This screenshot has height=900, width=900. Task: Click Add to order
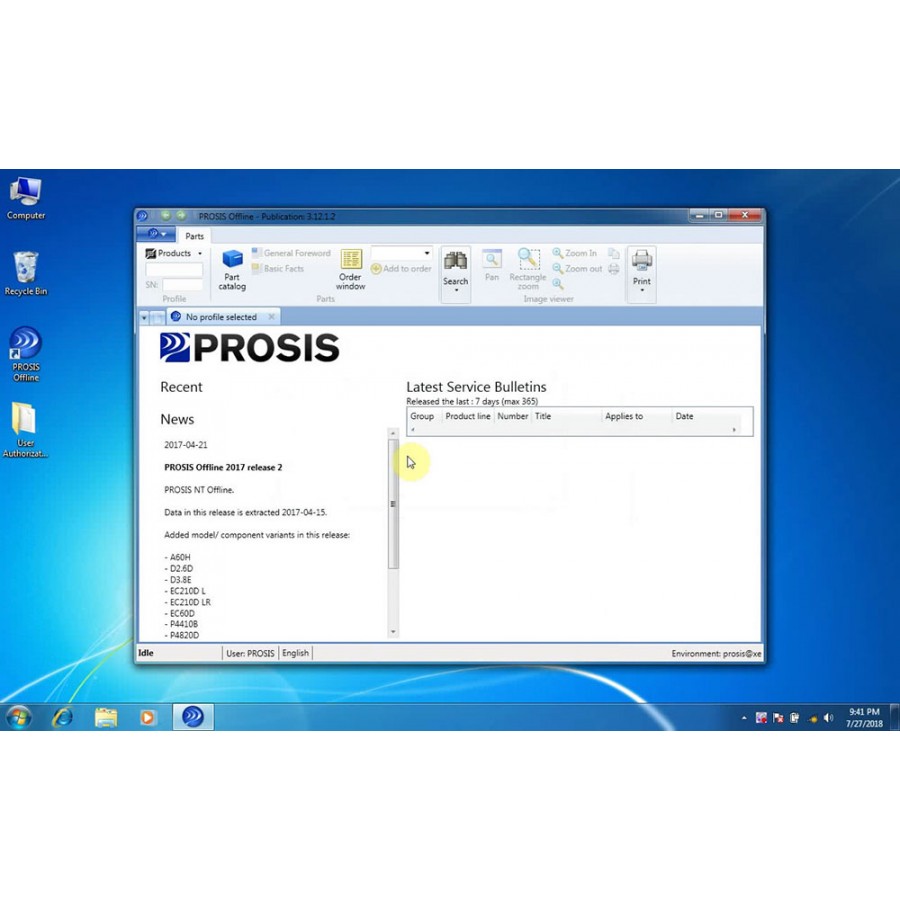tap(401, 269)
